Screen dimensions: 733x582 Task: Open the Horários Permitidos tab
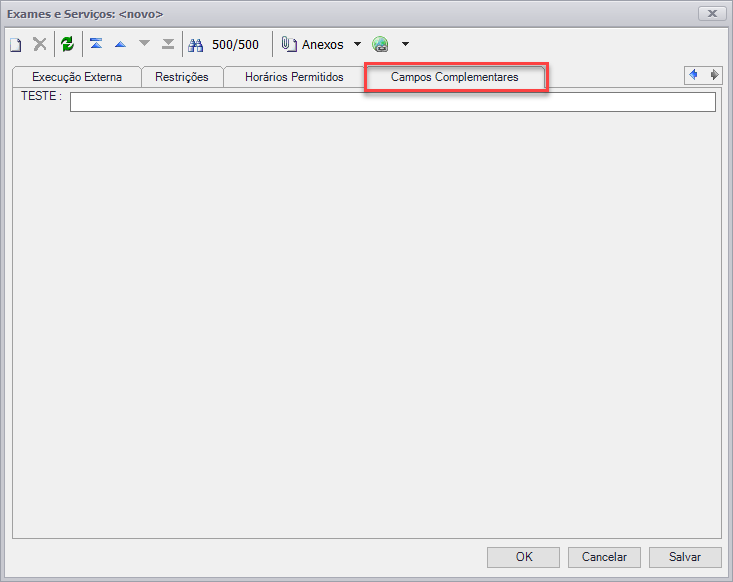[x=294, y=77]
